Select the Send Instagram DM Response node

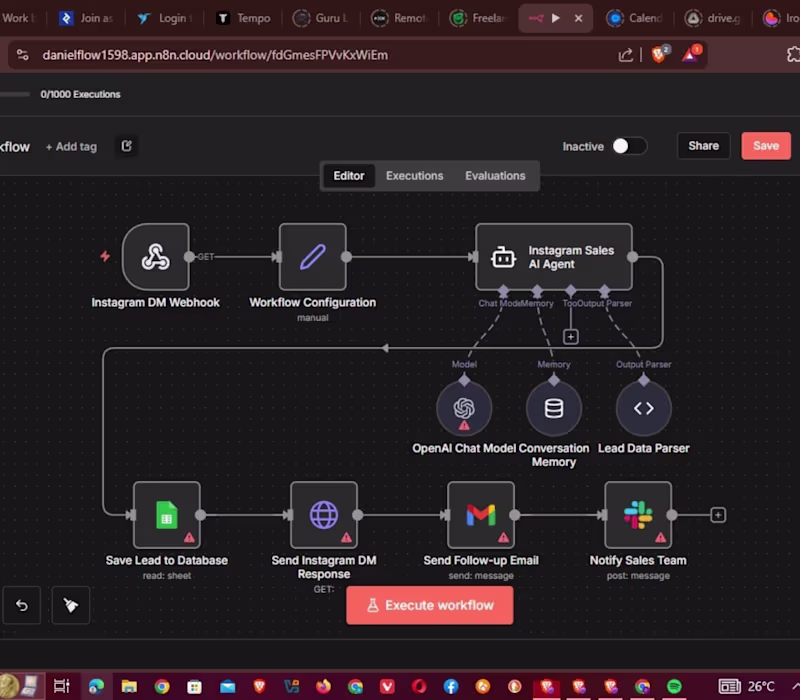(324, 515)
